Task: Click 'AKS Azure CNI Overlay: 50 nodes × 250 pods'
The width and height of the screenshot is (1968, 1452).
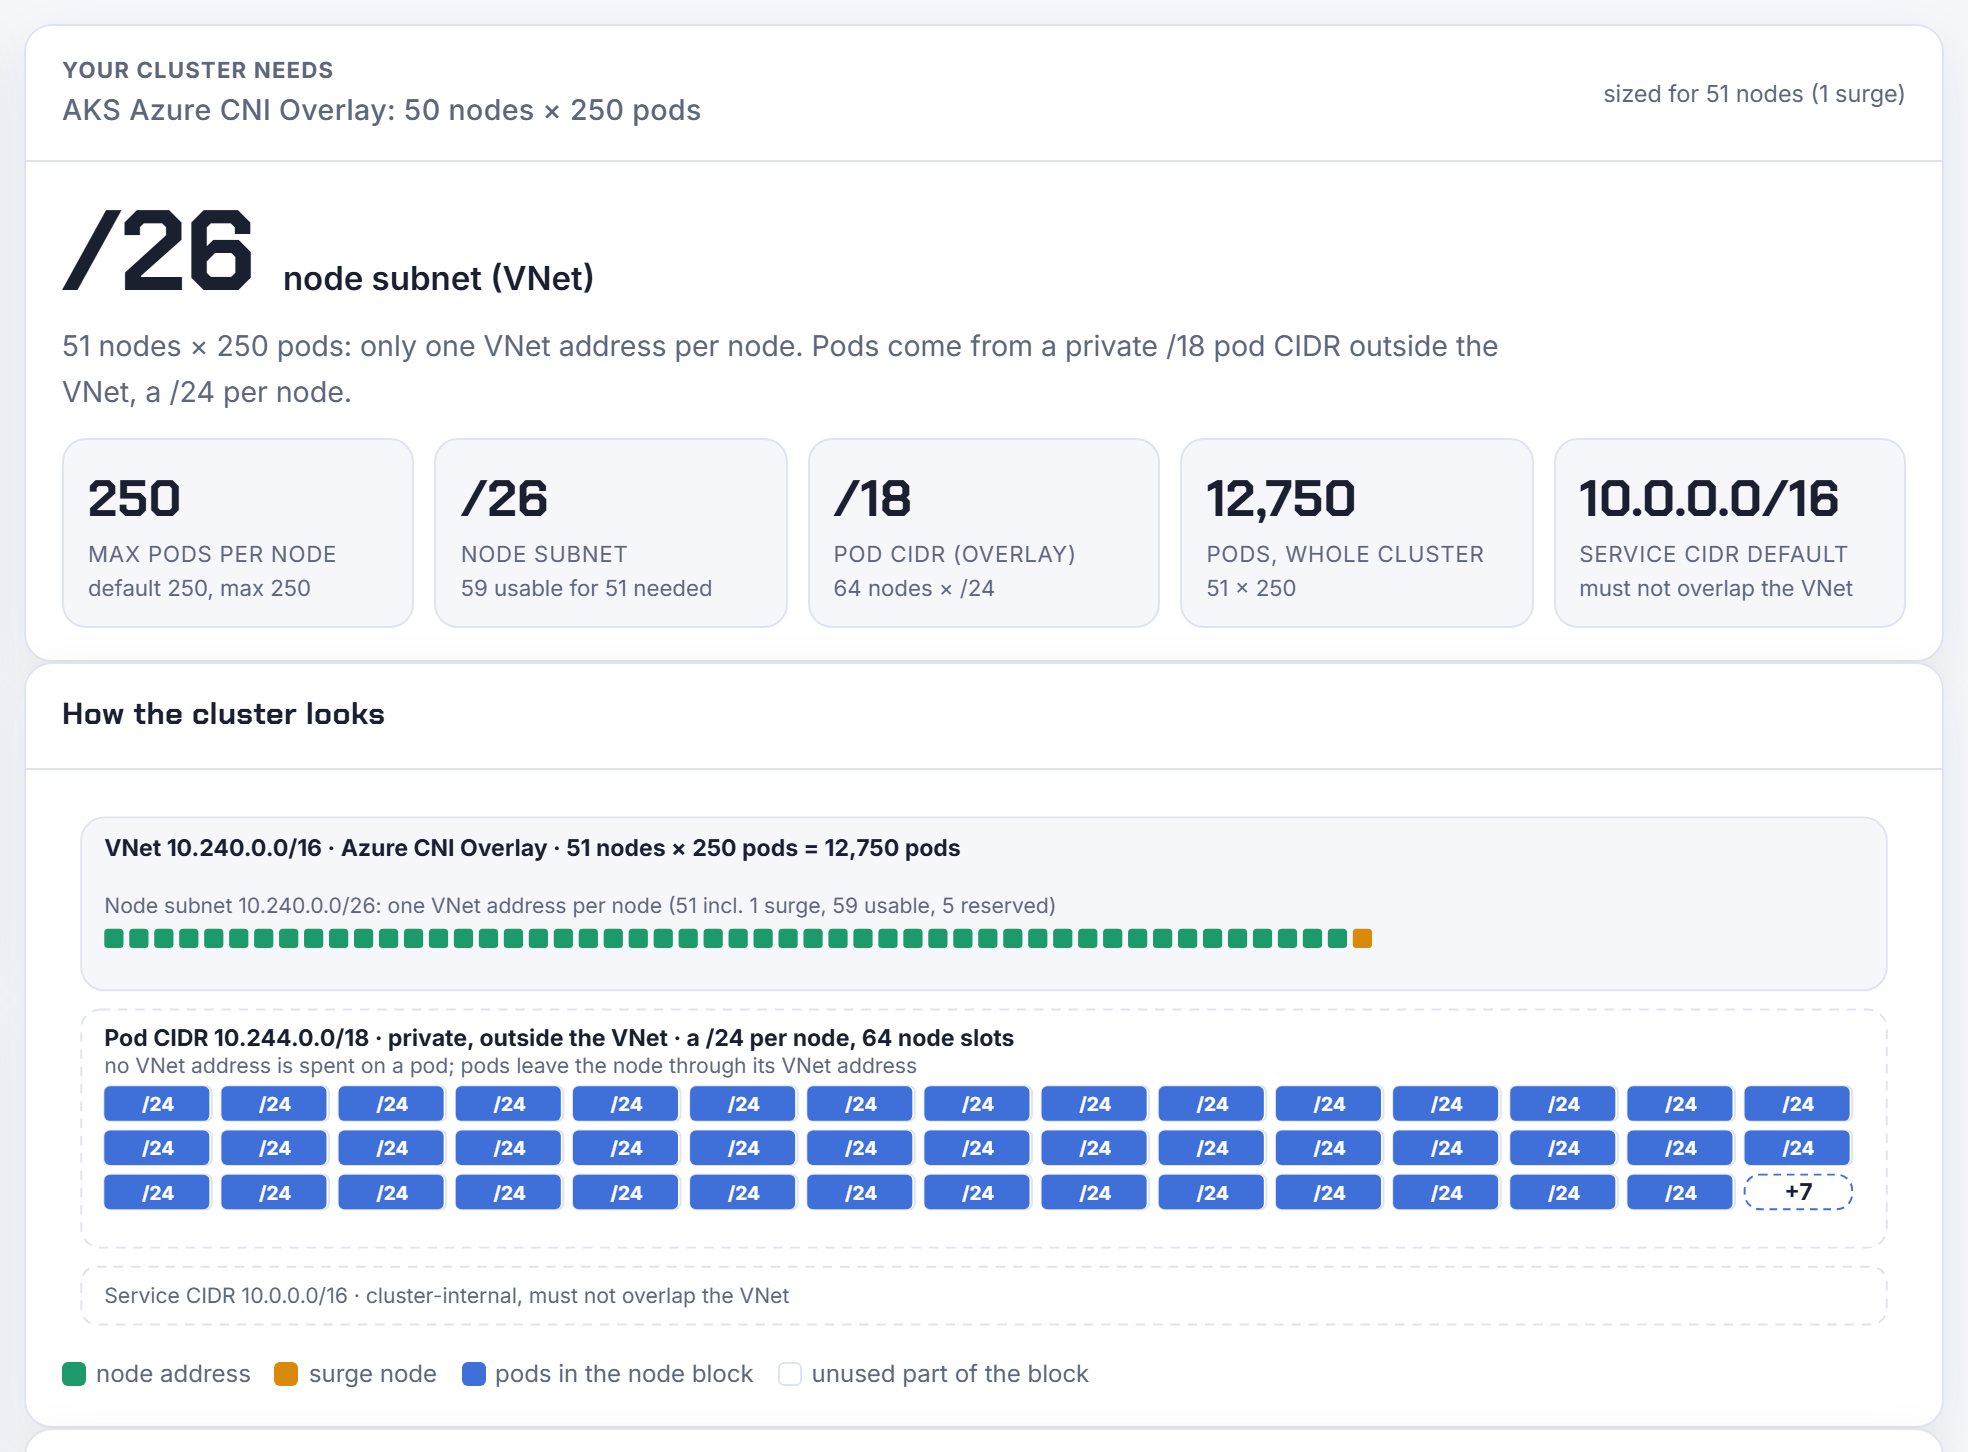Action: [381, 110]
